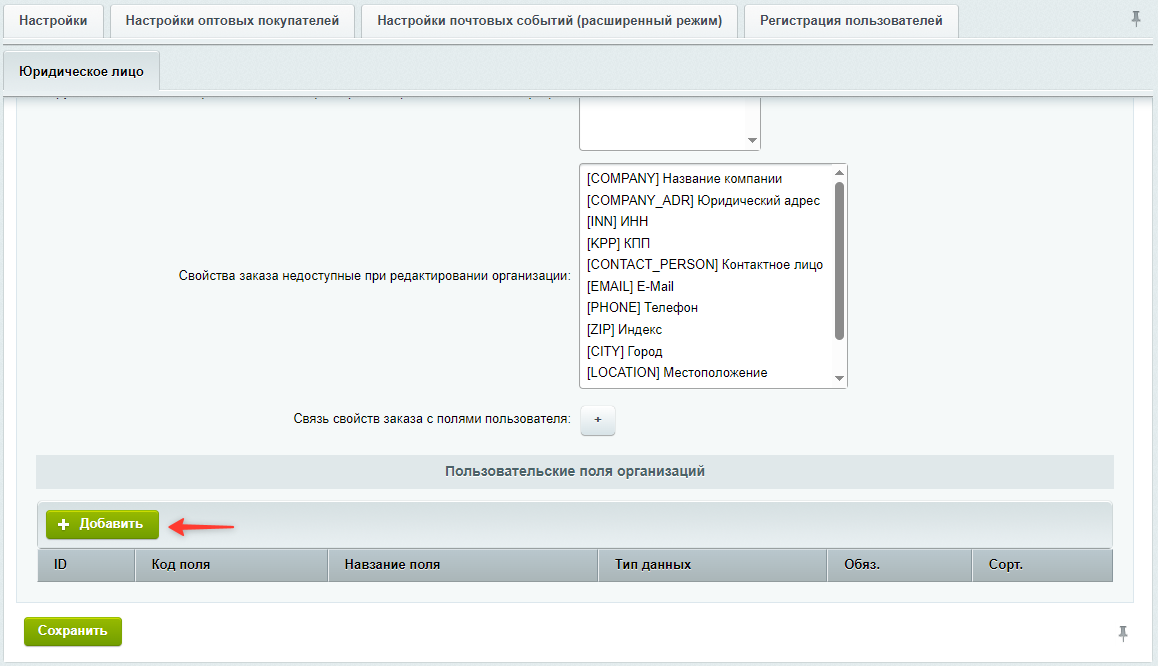Click the Обяз. column header
Image resolution: width=1158 pixels, height=666 pixels.
coord(900,565)
